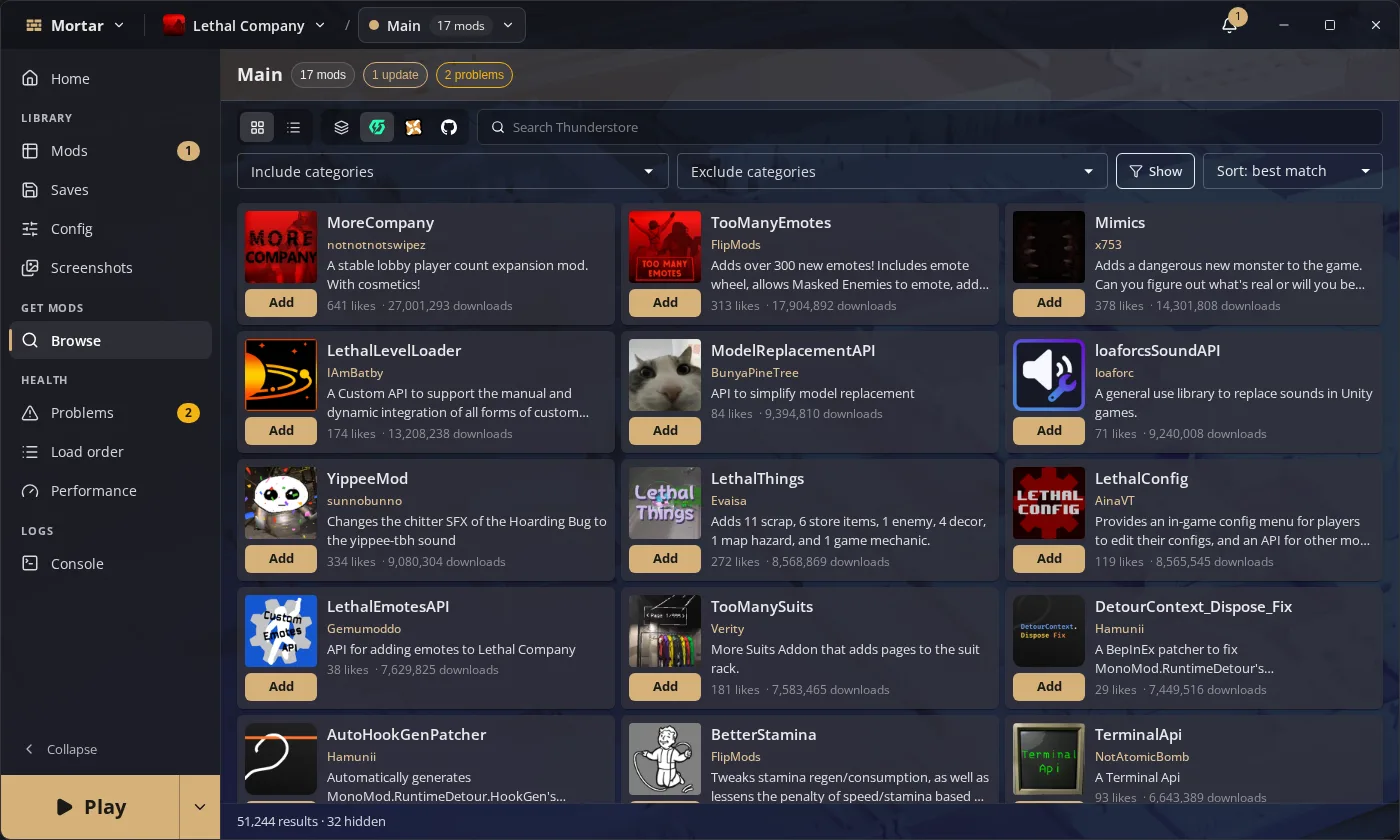This screenshot has height=840, width=1400.
Task: Add the TooManyEmotes mod
Action: tap(665, 302)
